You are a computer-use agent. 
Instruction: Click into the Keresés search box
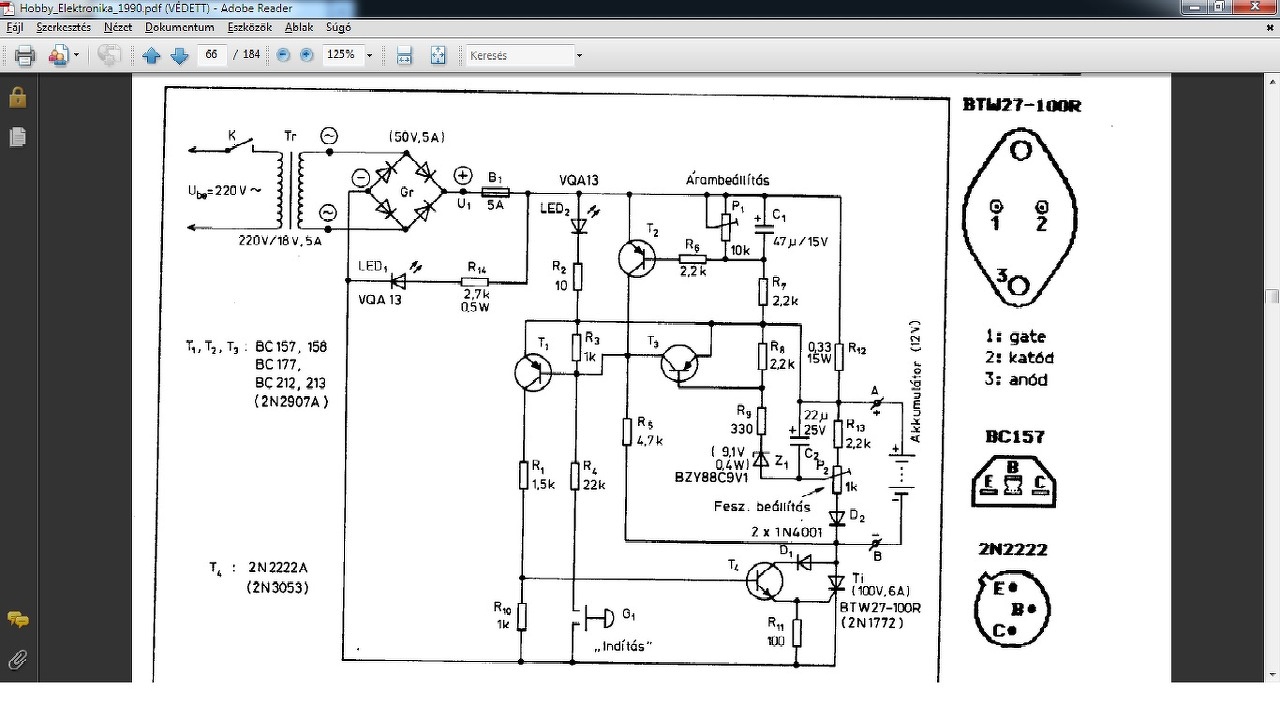tap(518, 56)
